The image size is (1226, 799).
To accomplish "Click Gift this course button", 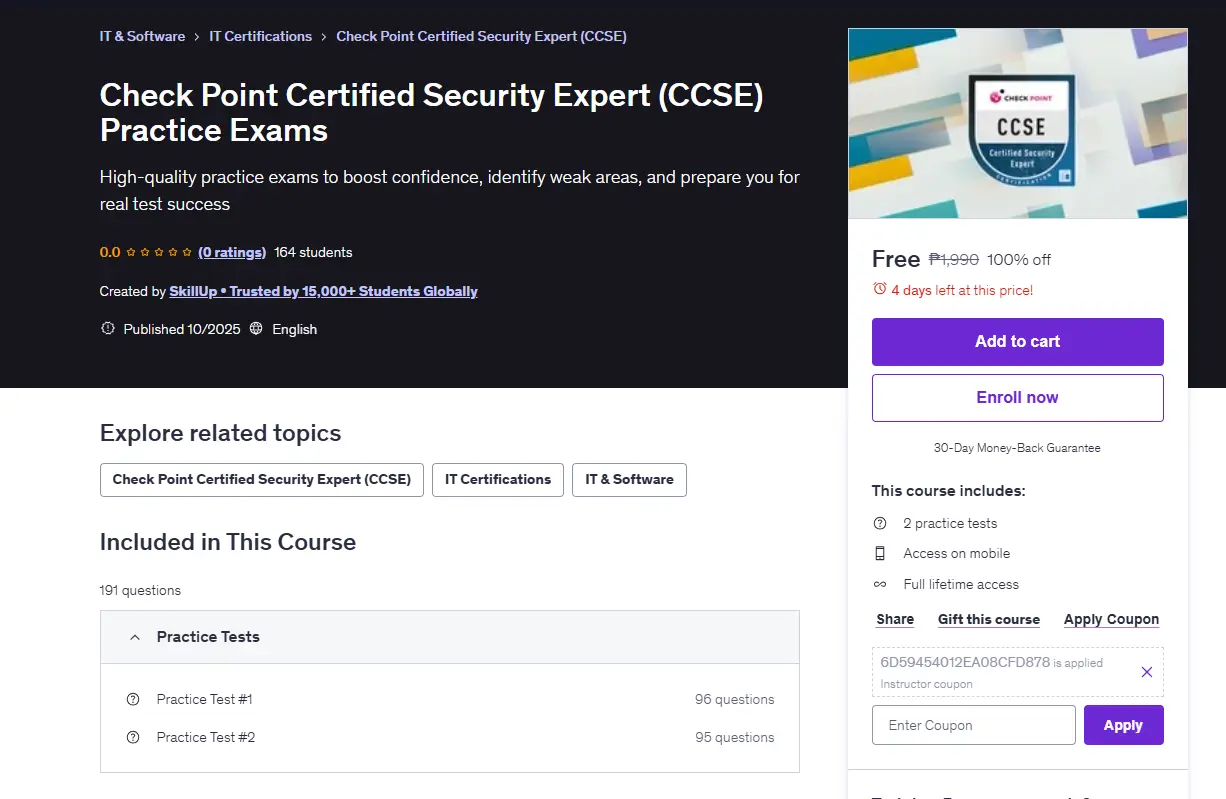I will (989, 619).
